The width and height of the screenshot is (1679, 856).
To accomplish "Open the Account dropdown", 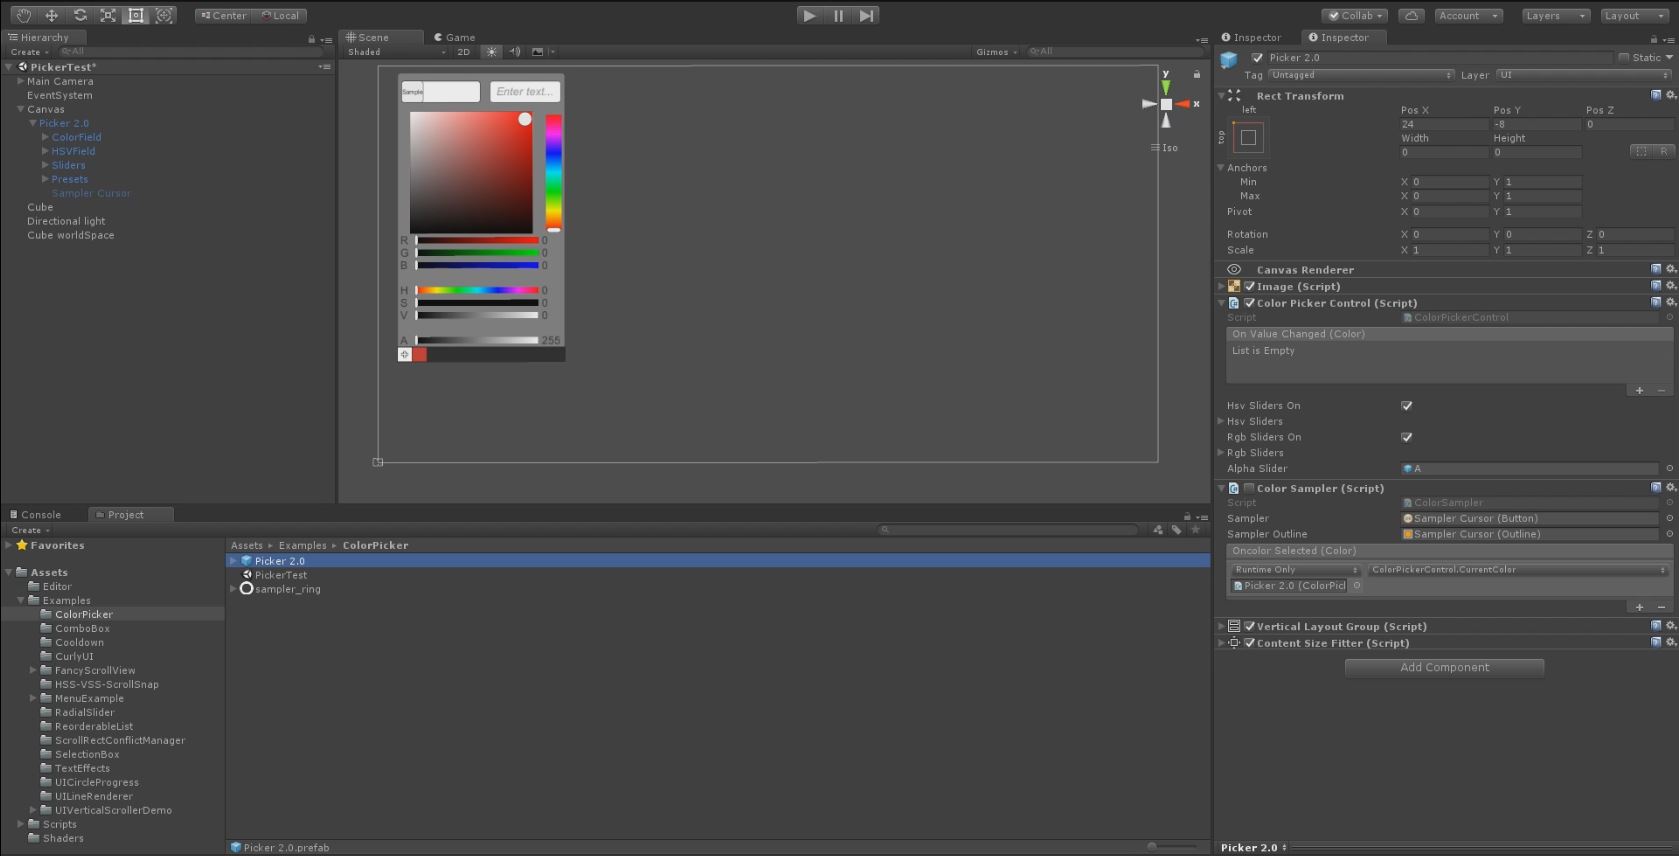I will pos(1469,15).
